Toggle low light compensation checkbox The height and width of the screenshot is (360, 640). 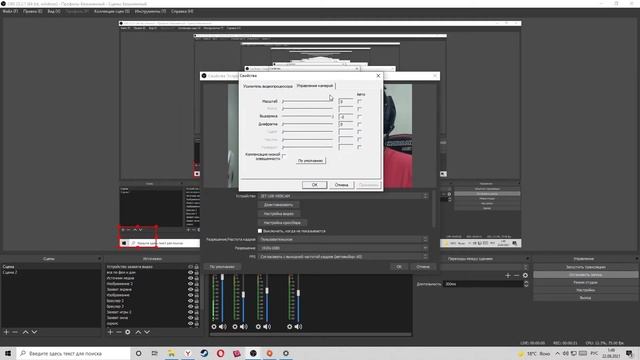click(x=284, y=156)
